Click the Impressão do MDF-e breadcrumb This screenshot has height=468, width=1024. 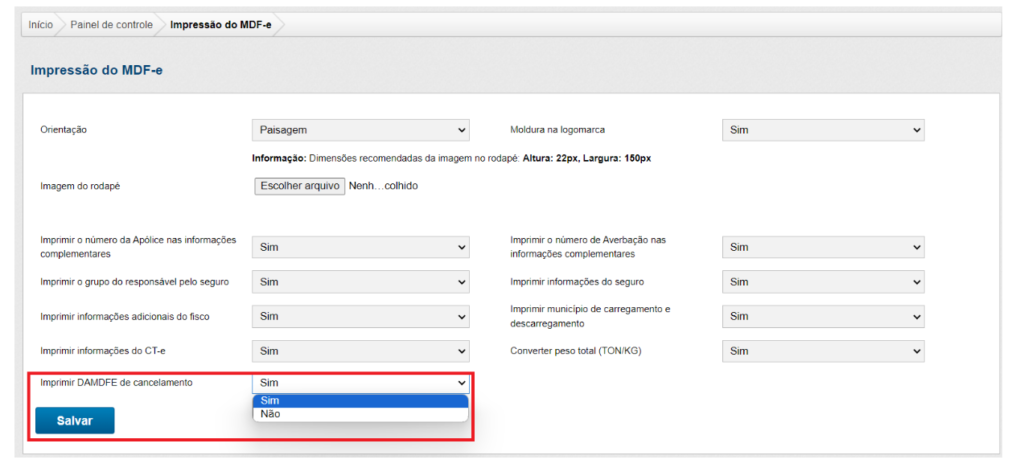pos(221,24)
